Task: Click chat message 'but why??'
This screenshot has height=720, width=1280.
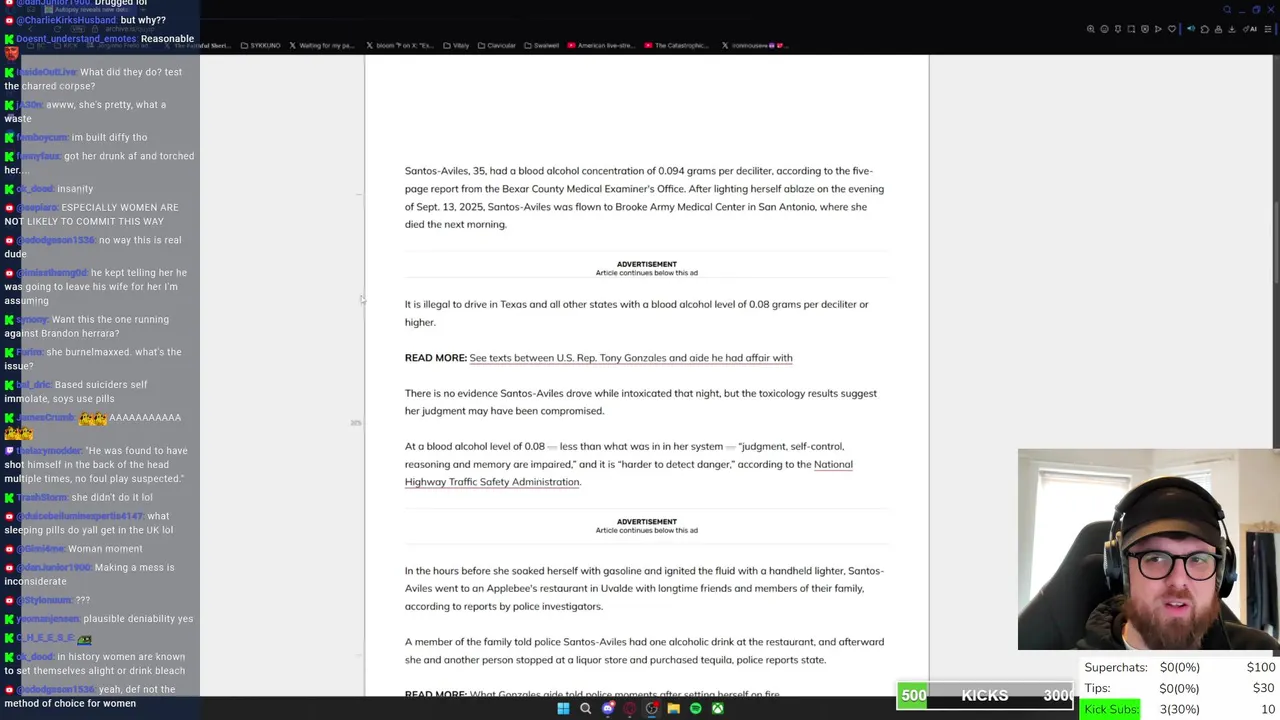Action: [143, 20]
